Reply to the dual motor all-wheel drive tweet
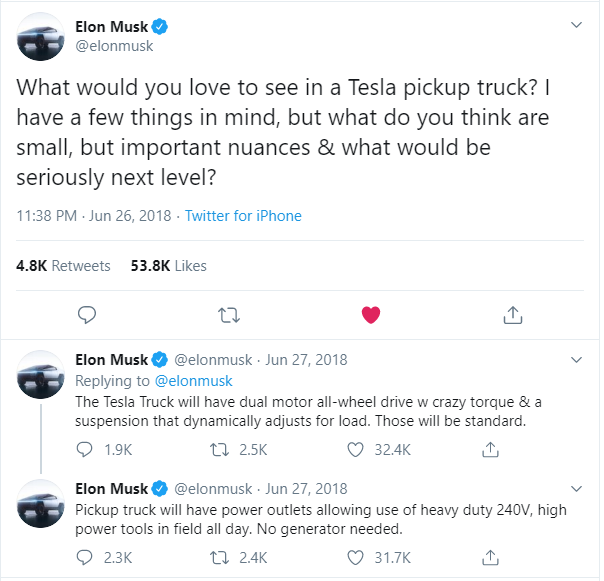This screenshot has height=581, width=604. point(84,449)
